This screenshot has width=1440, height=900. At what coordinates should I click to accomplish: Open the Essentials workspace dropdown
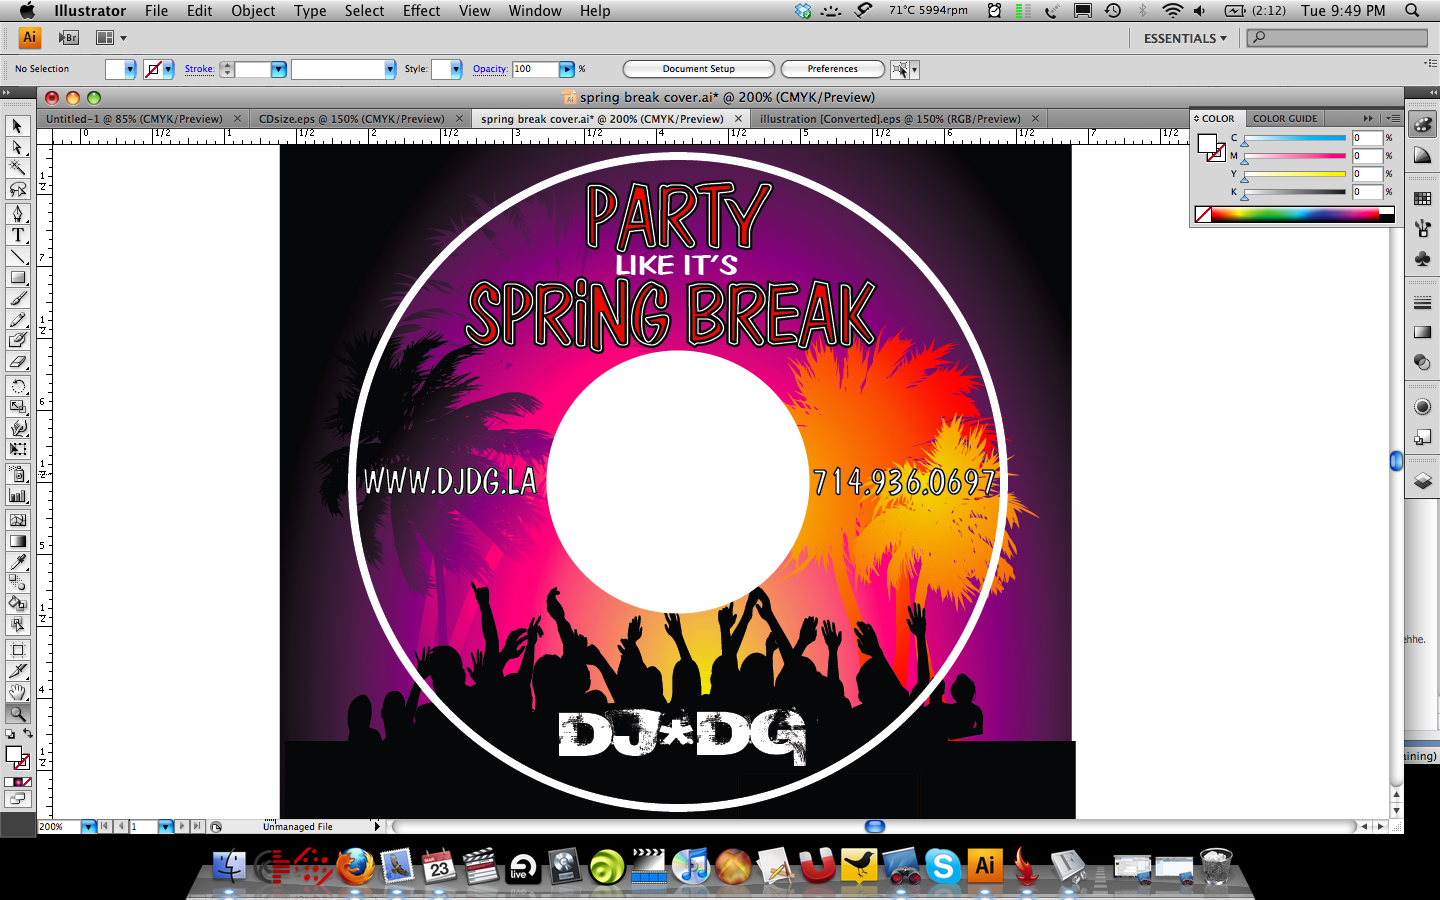1185,38
